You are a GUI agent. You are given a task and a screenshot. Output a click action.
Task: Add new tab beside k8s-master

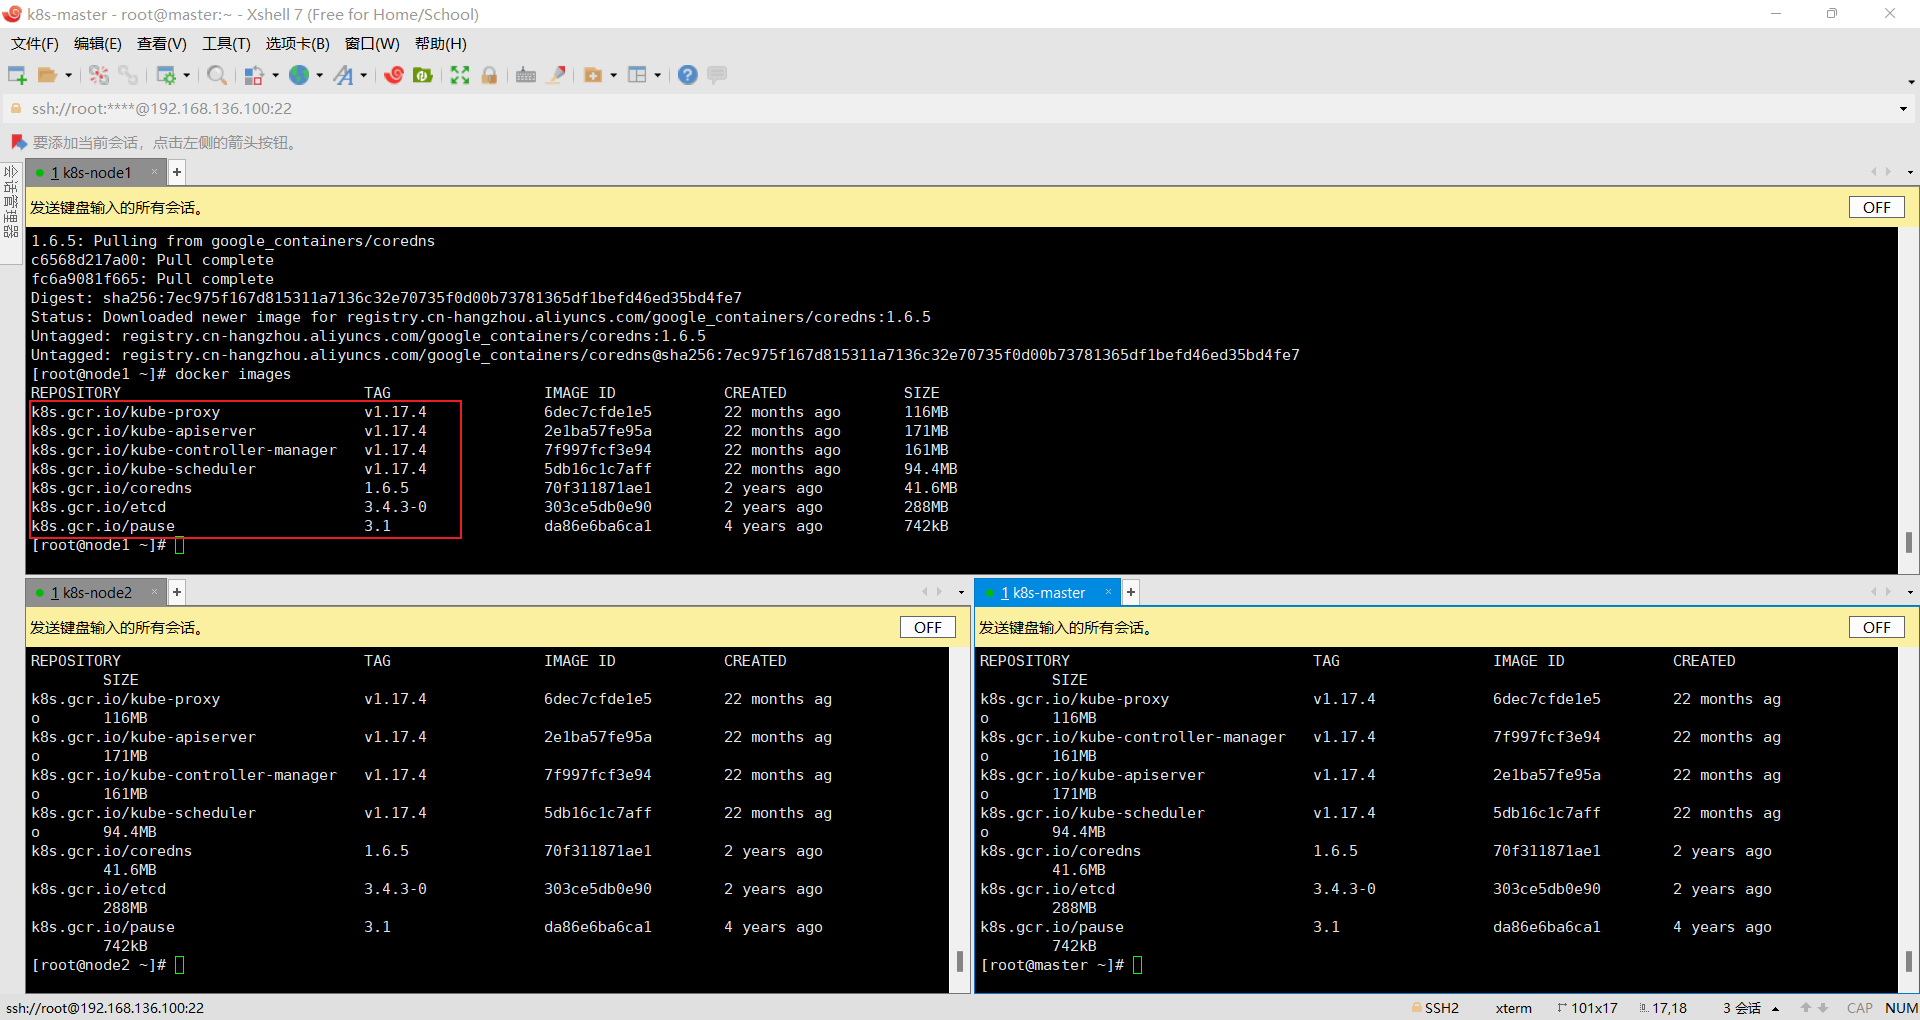pos(1131,592)
